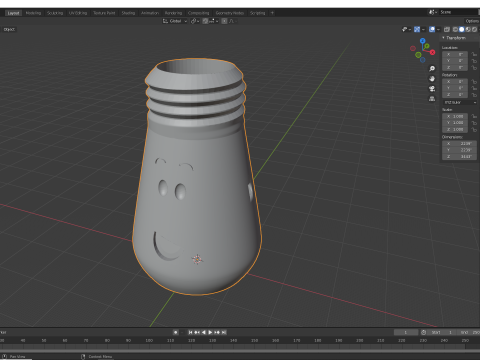This screenshot has width=480, height=360.
Task: Open the Texture Paint workspace
Action: pyautogui.click(x=104, y=13)
